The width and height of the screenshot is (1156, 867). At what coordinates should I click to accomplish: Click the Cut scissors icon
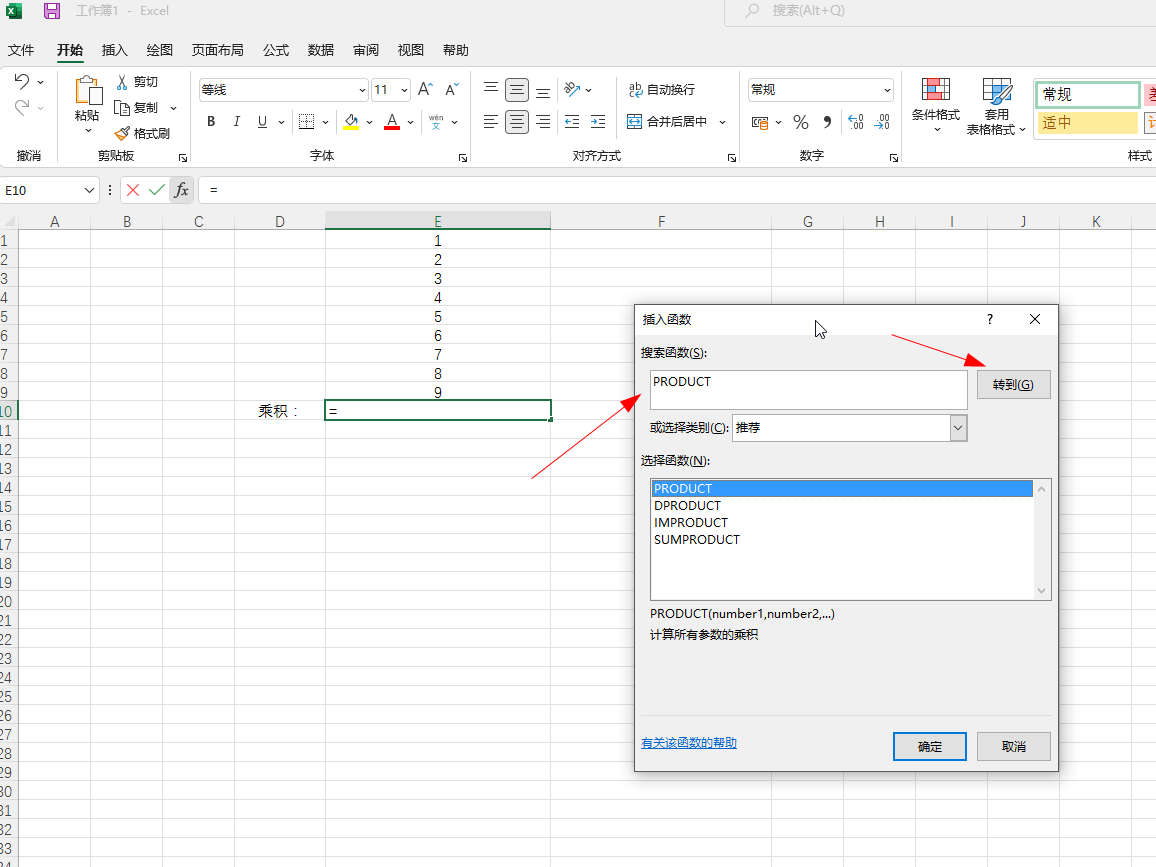click(123, 82)
